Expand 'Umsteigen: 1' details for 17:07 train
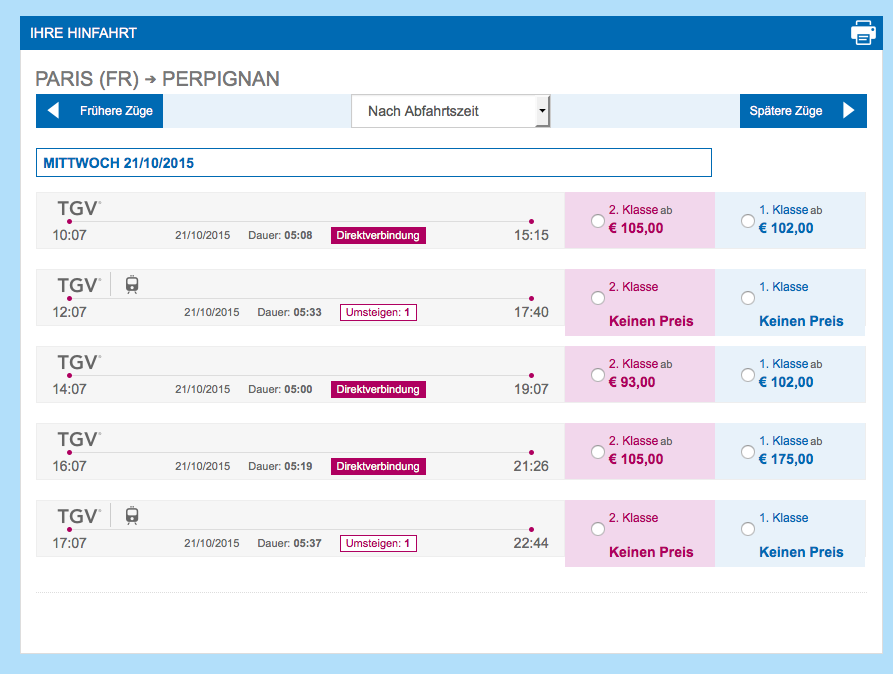 pos(379,543)
